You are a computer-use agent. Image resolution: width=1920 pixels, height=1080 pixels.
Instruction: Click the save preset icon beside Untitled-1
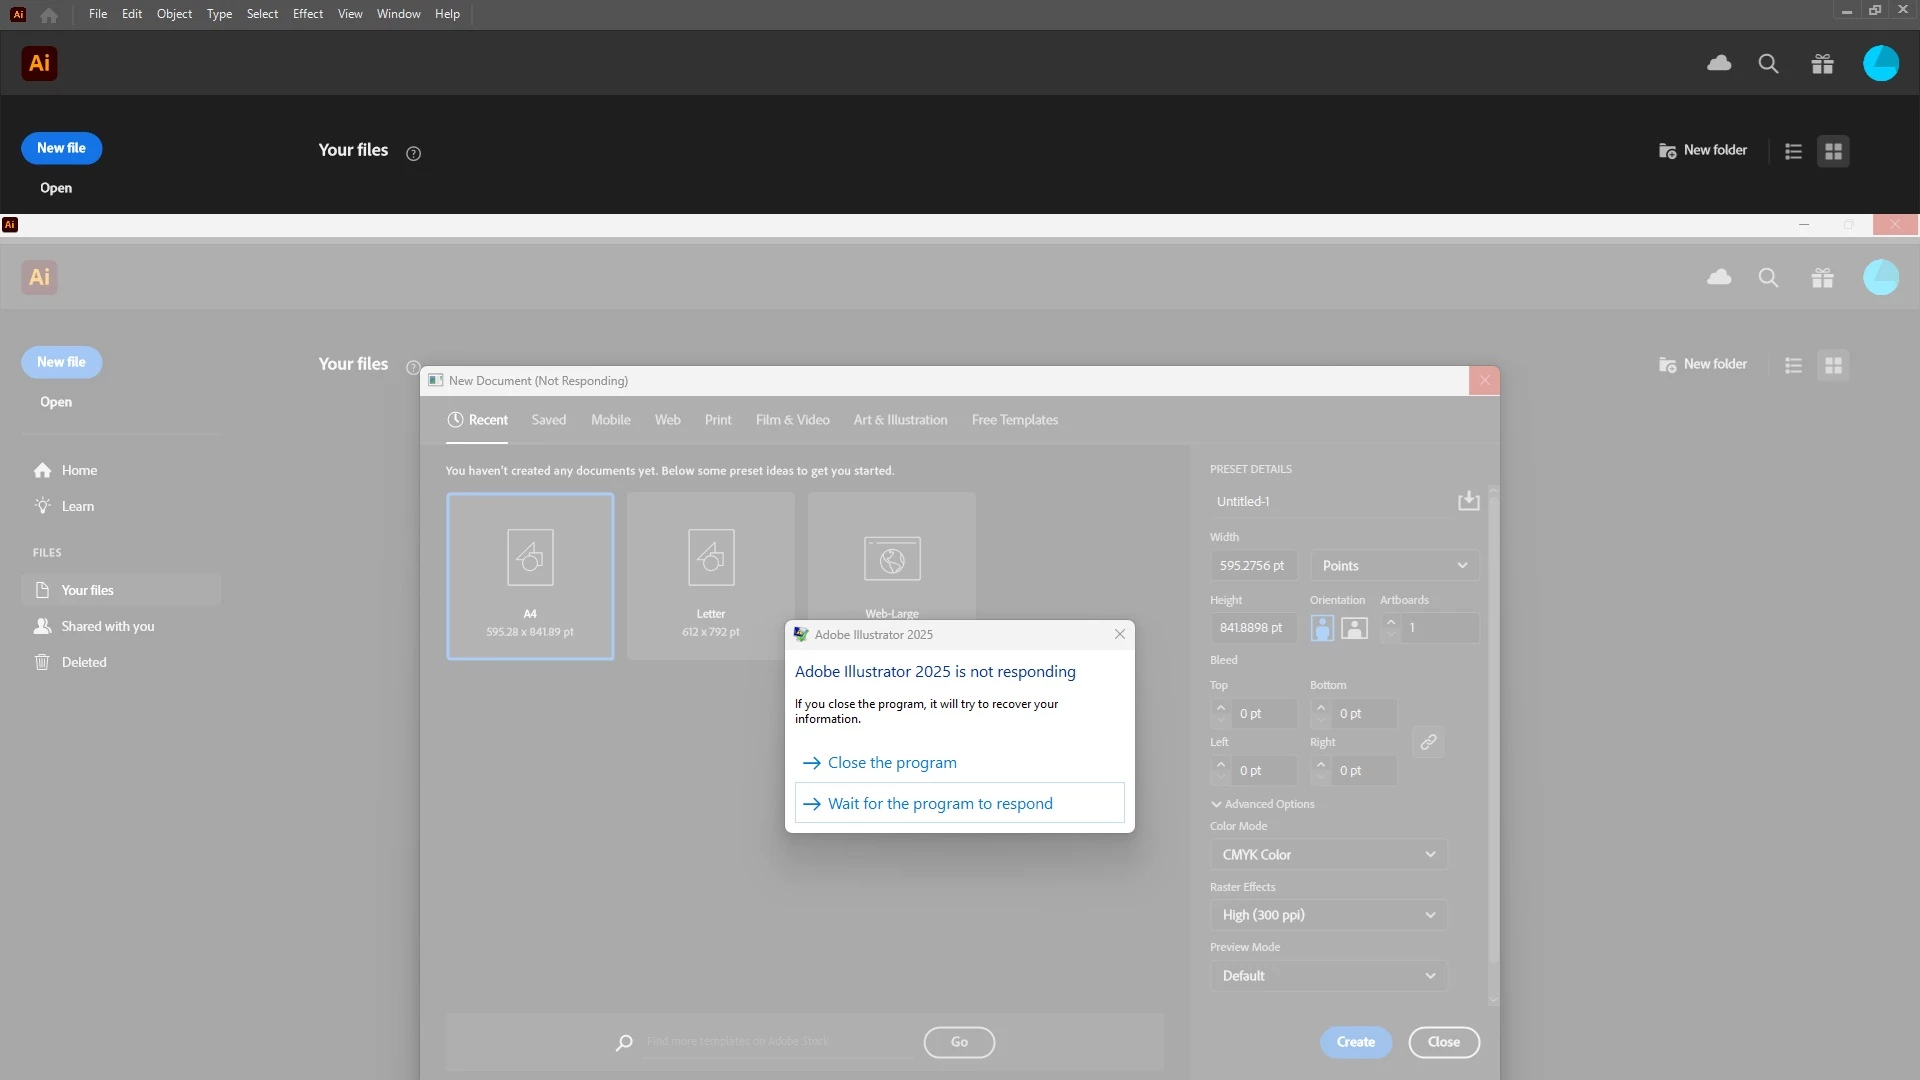[1468, 501]
